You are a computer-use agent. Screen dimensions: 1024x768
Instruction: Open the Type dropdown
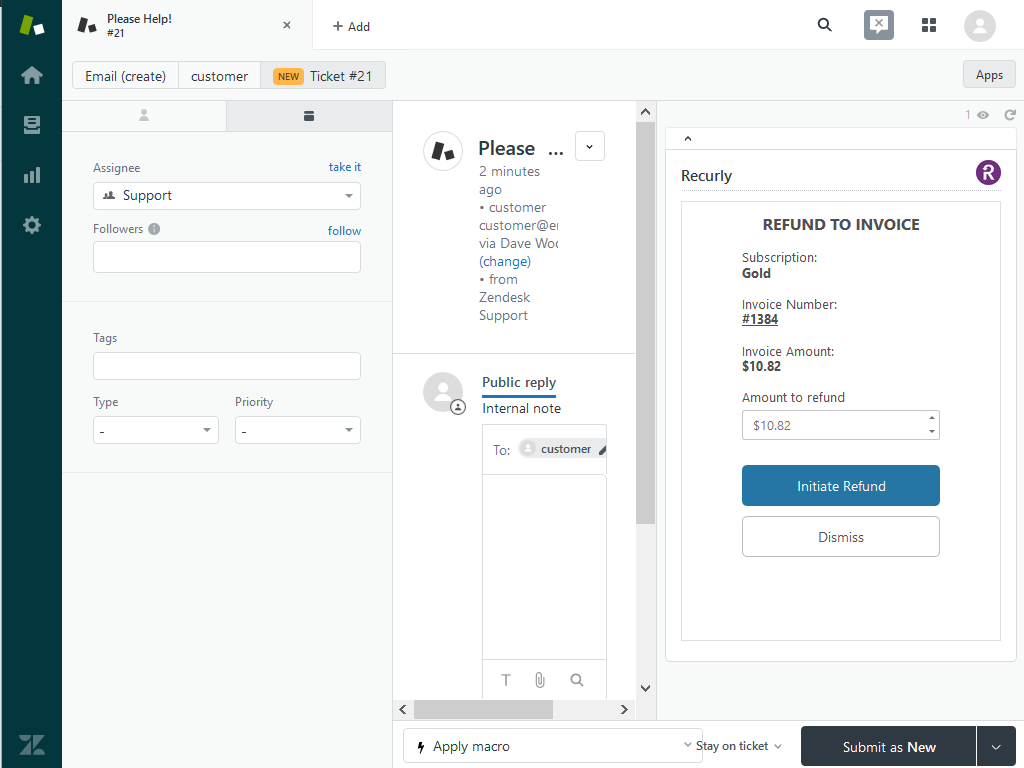click(x=156, y=430)
